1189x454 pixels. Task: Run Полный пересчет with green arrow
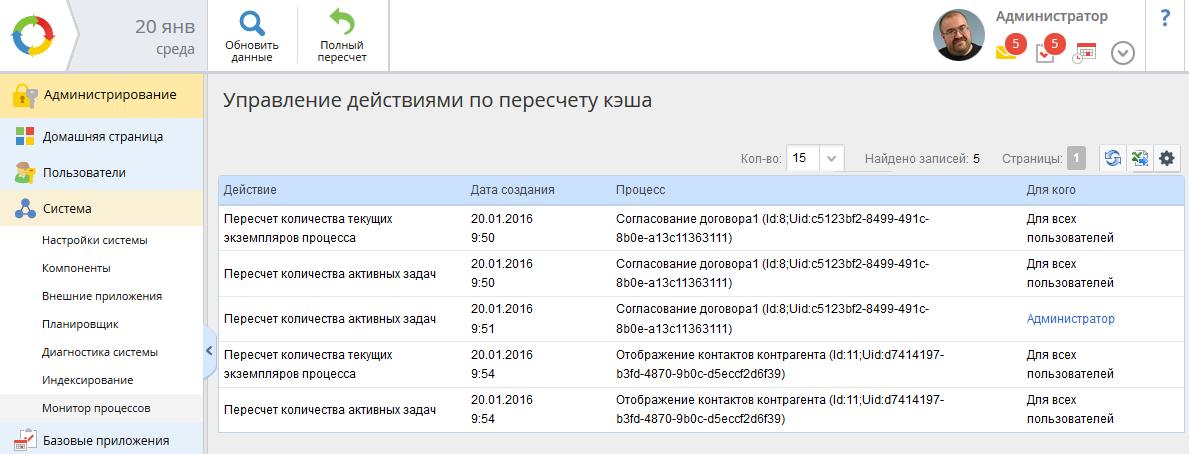[342, 36]
